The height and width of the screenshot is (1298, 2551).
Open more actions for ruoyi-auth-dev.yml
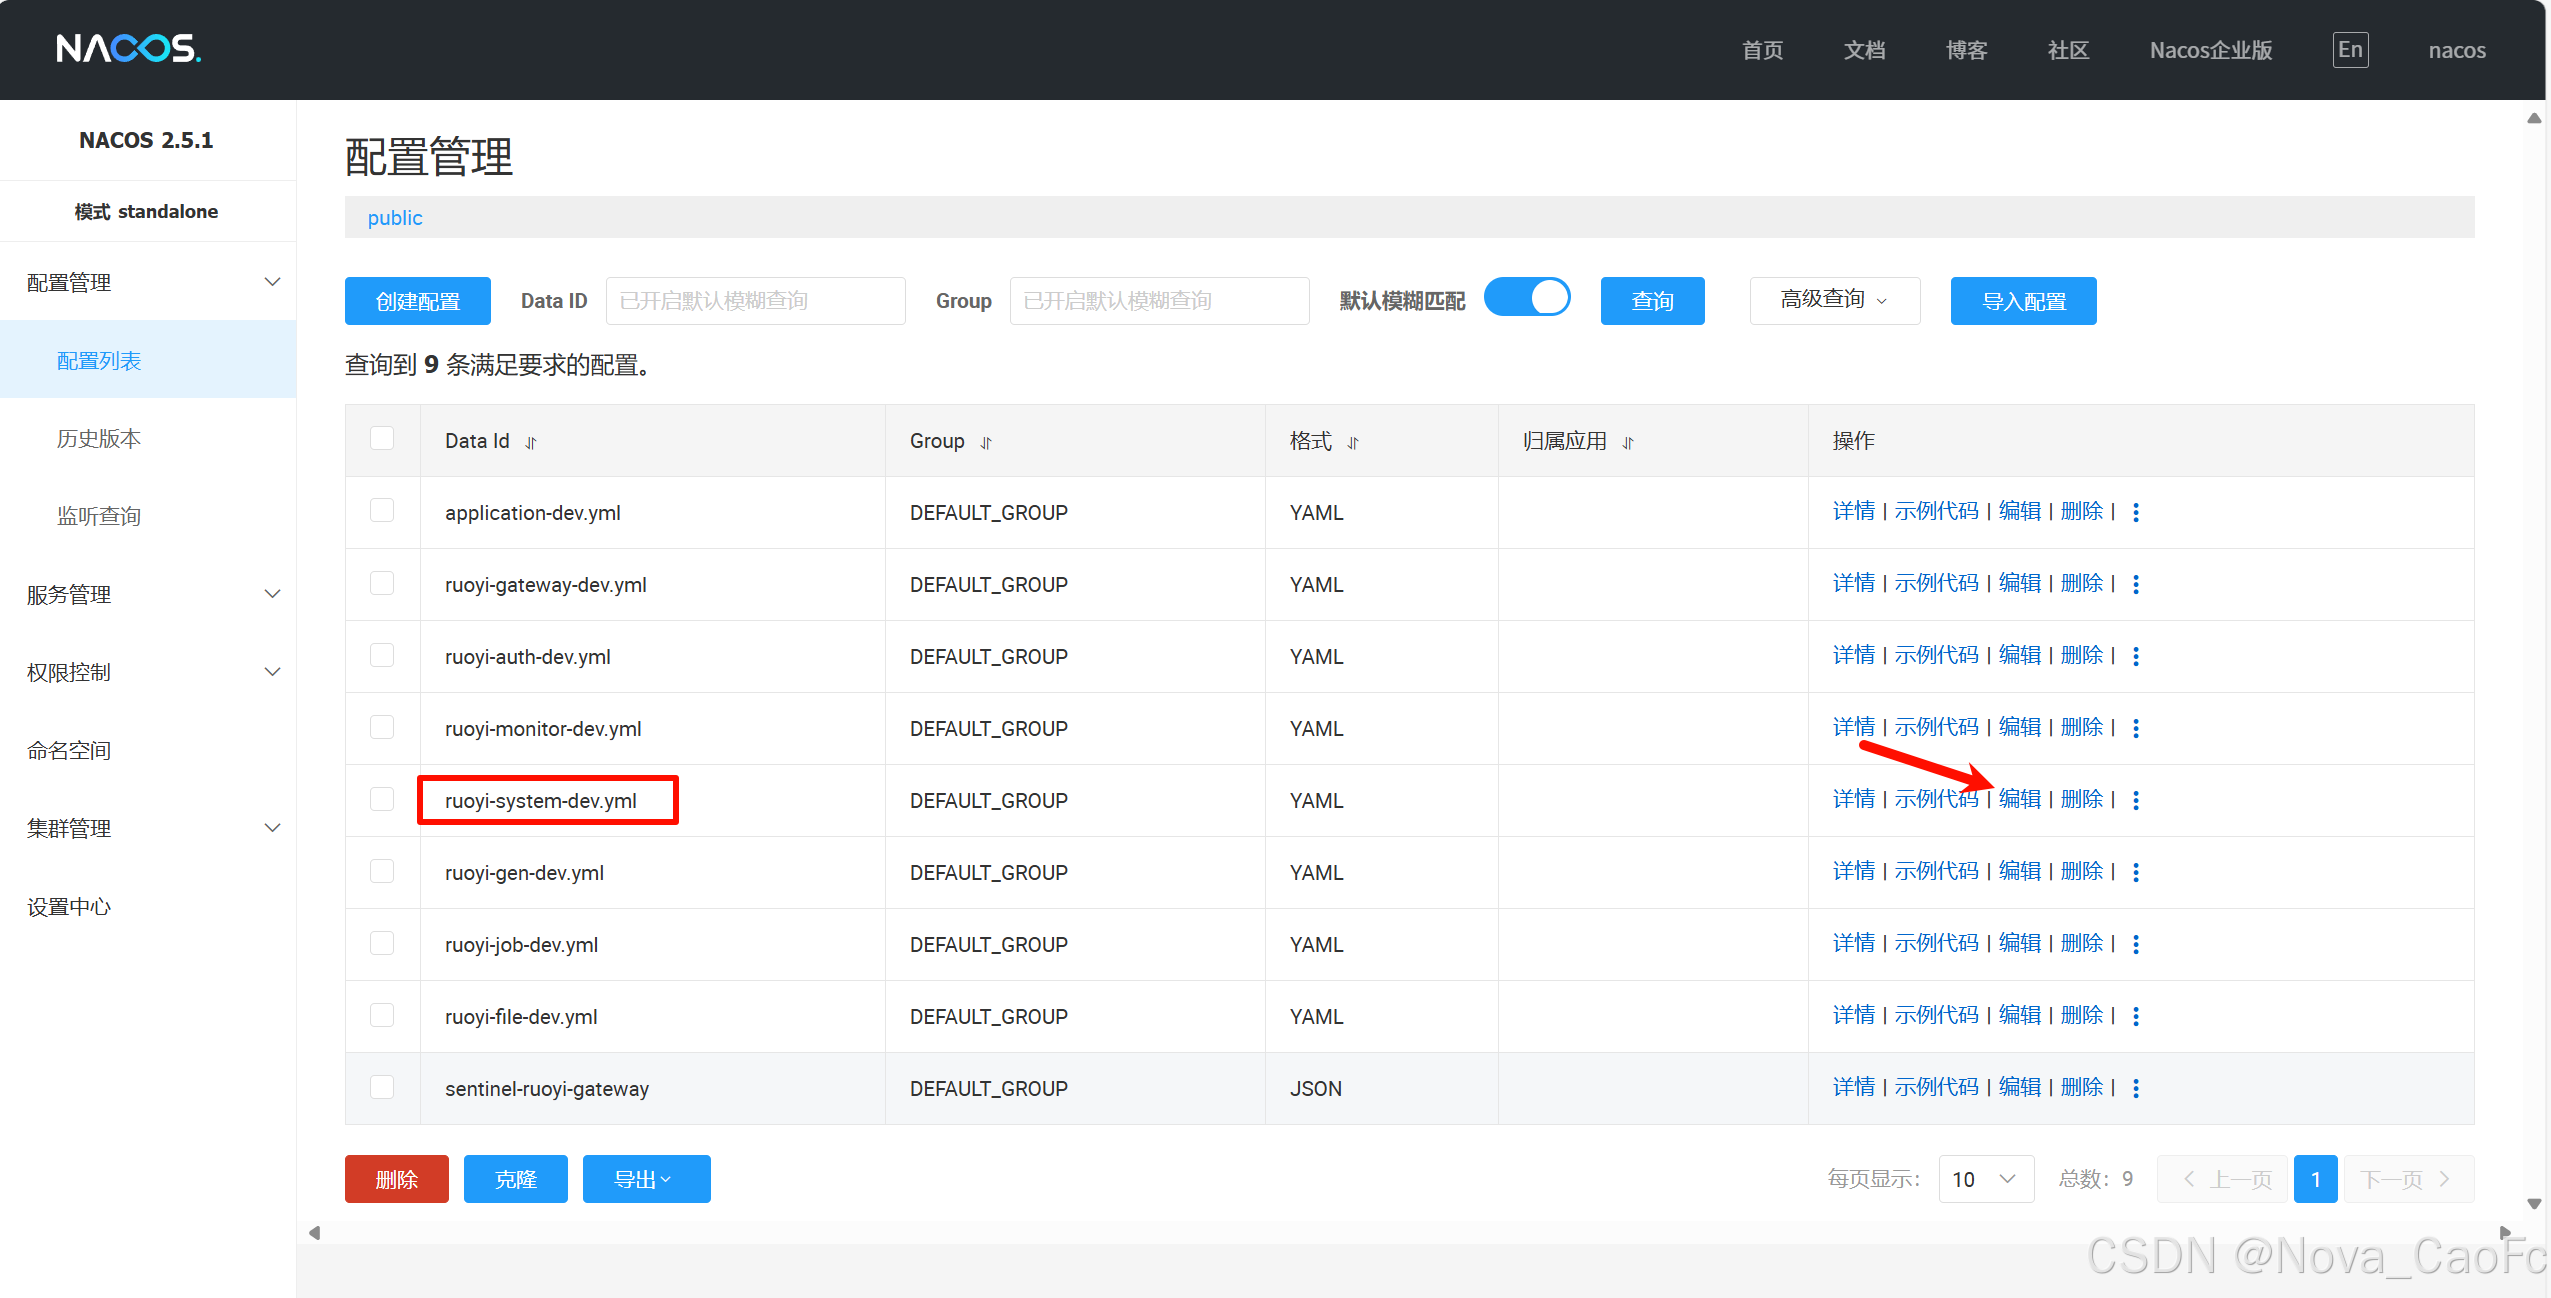point(2136,656)
